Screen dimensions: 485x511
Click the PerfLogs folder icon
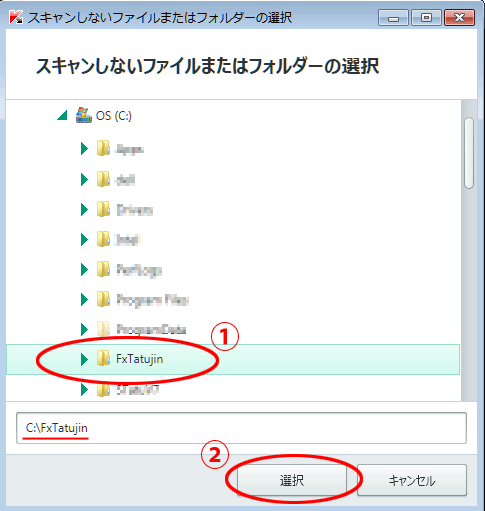click(103, 269)
